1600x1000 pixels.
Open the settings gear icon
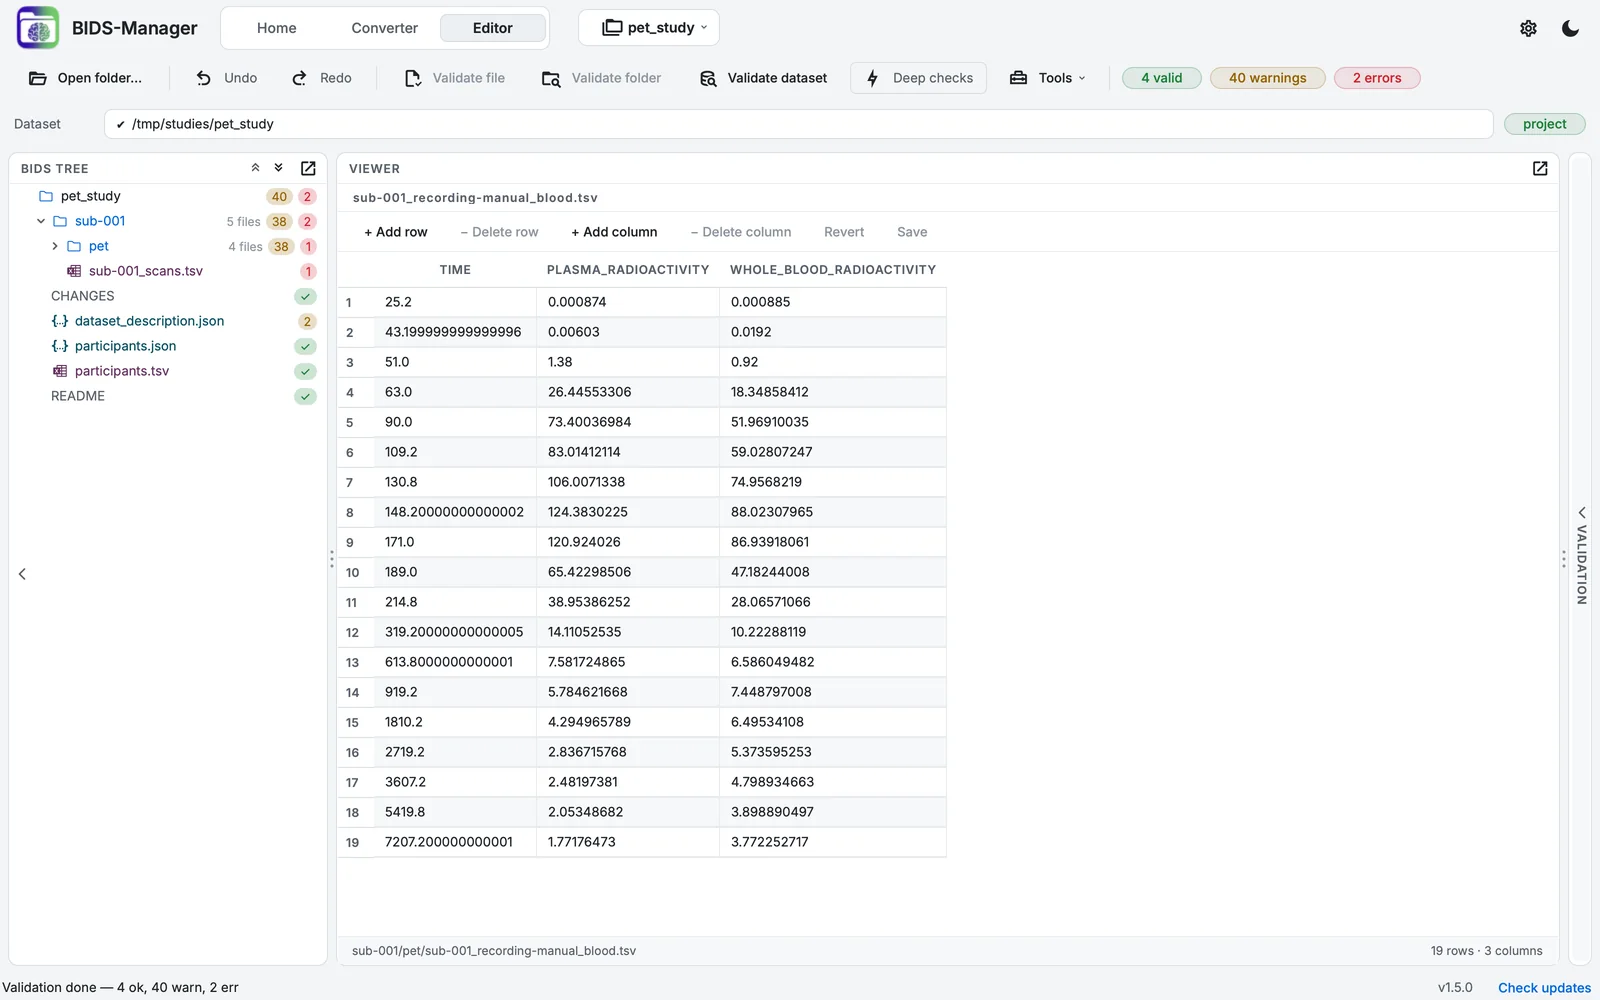click(1528, 28)
